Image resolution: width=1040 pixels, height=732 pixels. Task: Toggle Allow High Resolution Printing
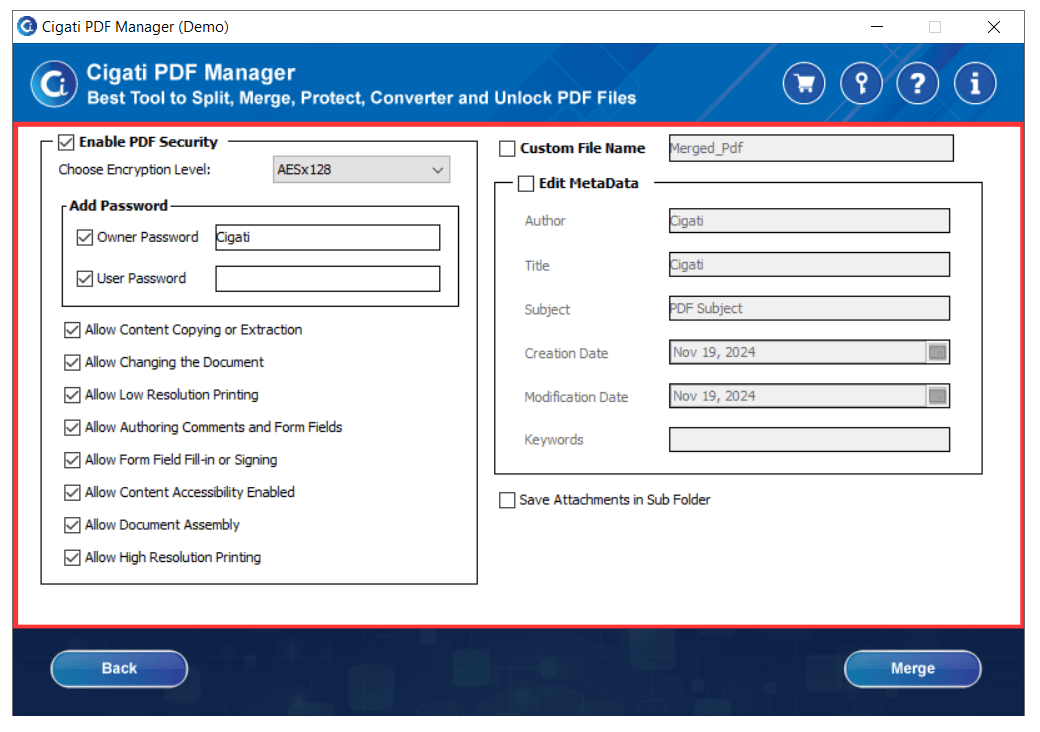[72, 558]
